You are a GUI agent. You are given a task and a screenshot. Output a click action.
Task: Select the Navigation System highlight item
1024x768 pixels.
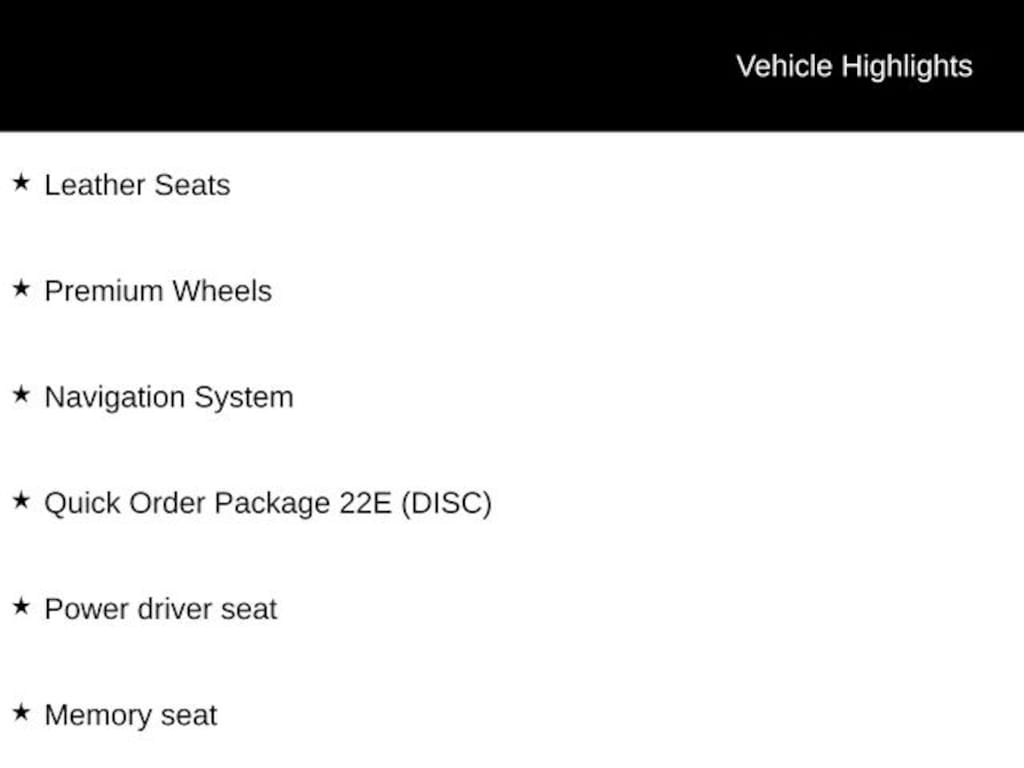click(x=169, y=397)
